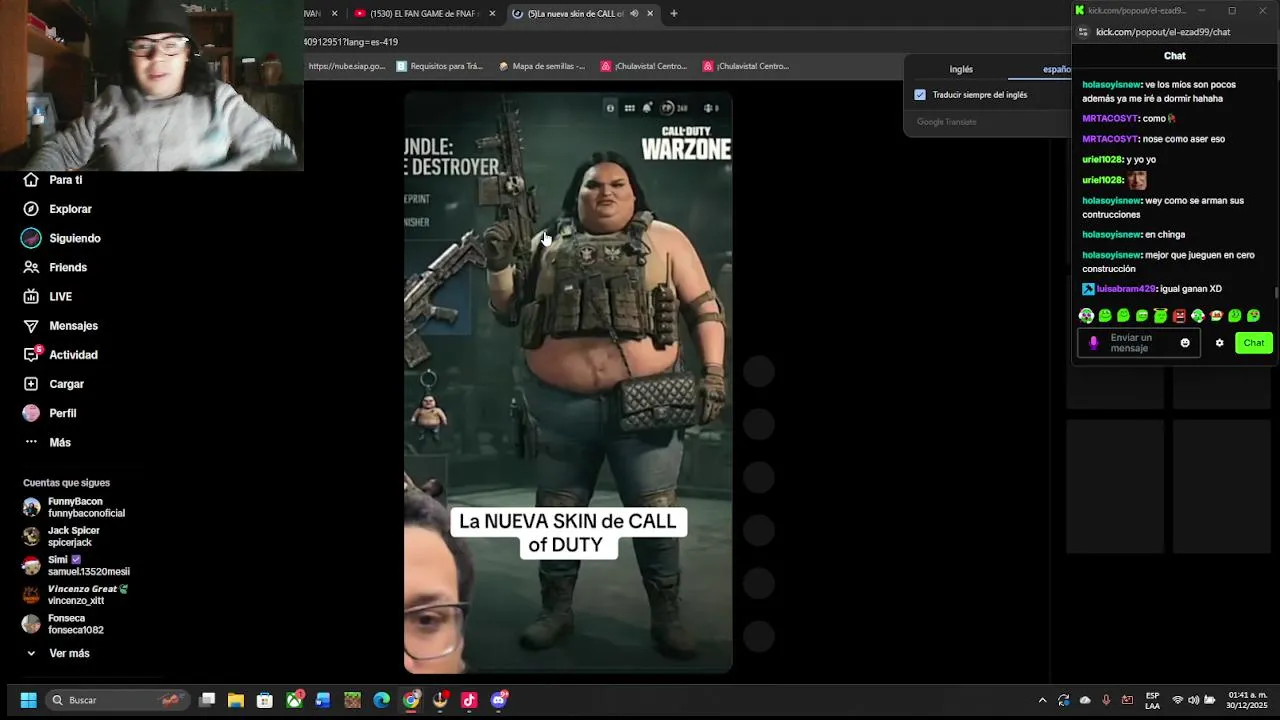Open Wi-Fi network settings in tray

pos(1177,700)
